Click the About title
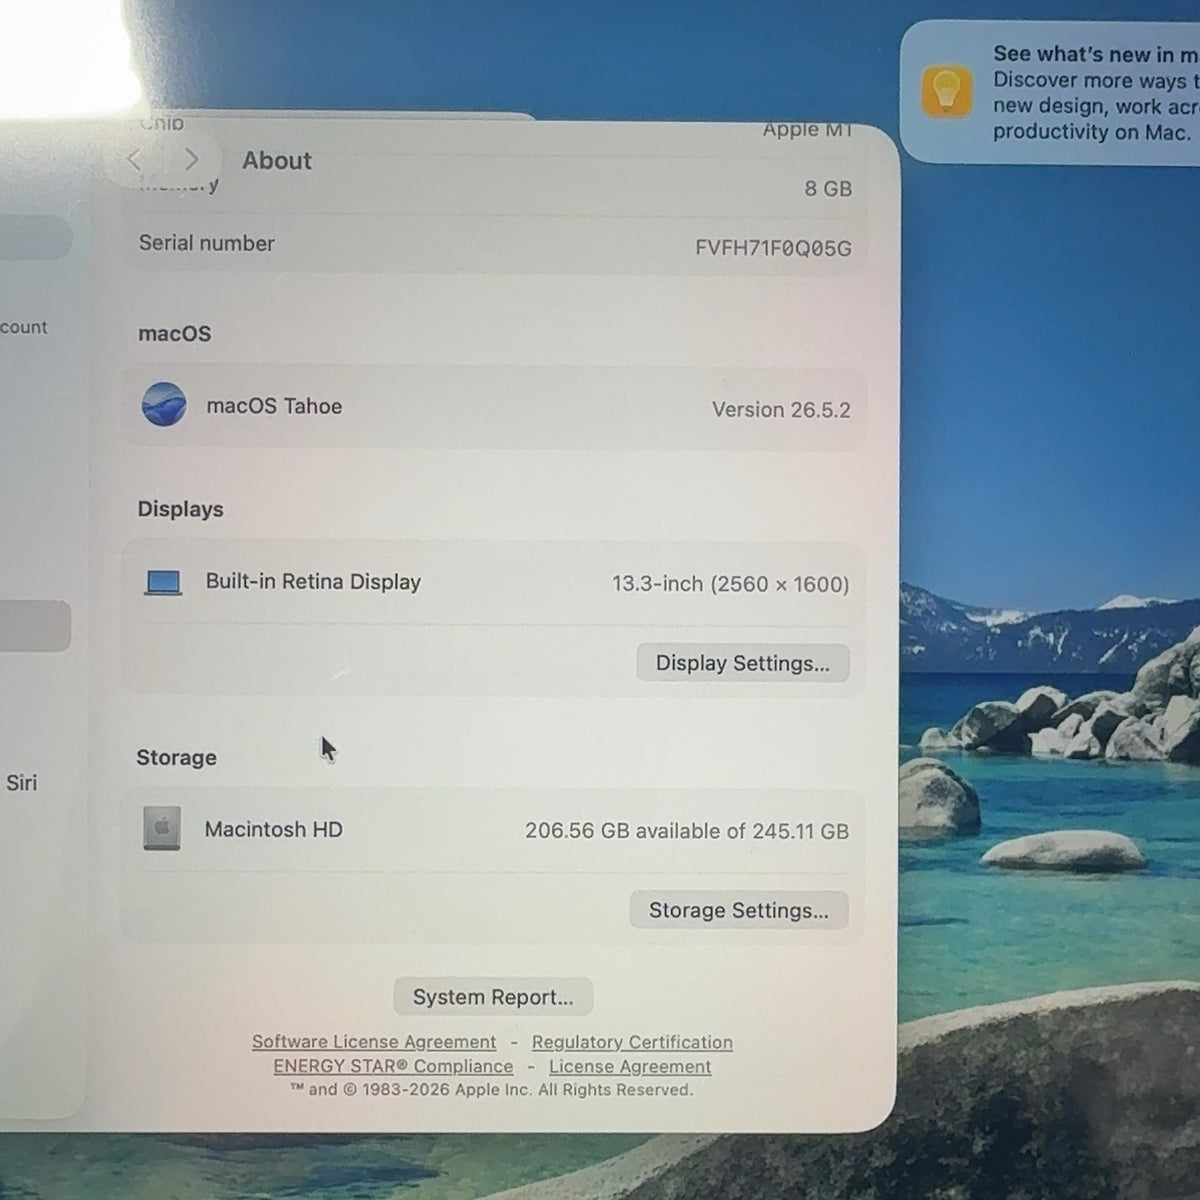The width and height of the screenshot is (1200, 1200). (277, 160)
